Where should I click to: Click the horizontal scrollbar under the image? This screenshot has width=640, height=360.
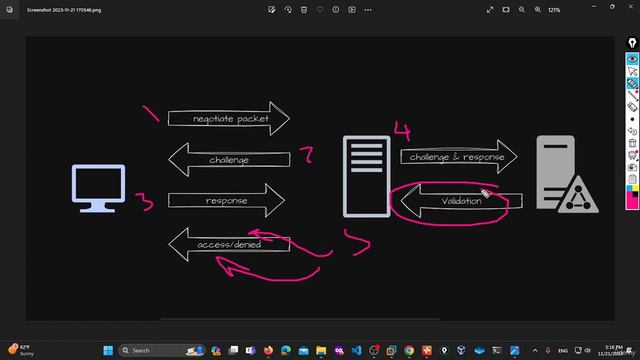pos(300,319)
